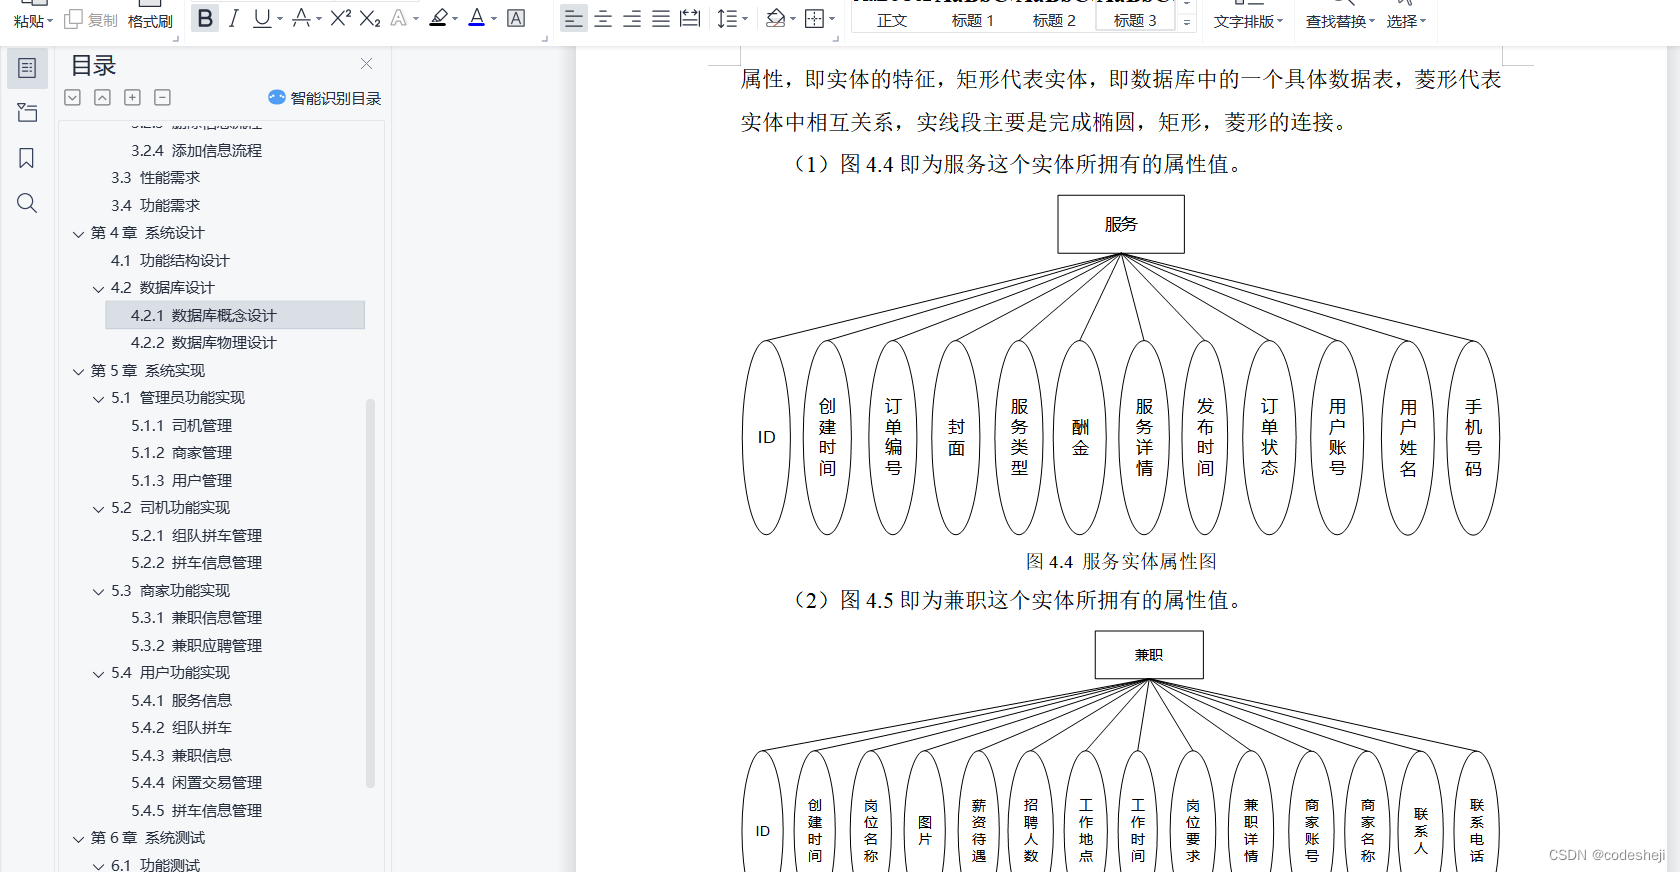1680x872 pixels.
Task: Toggle superscript X² formatting
Action: (x=340, y=18)
